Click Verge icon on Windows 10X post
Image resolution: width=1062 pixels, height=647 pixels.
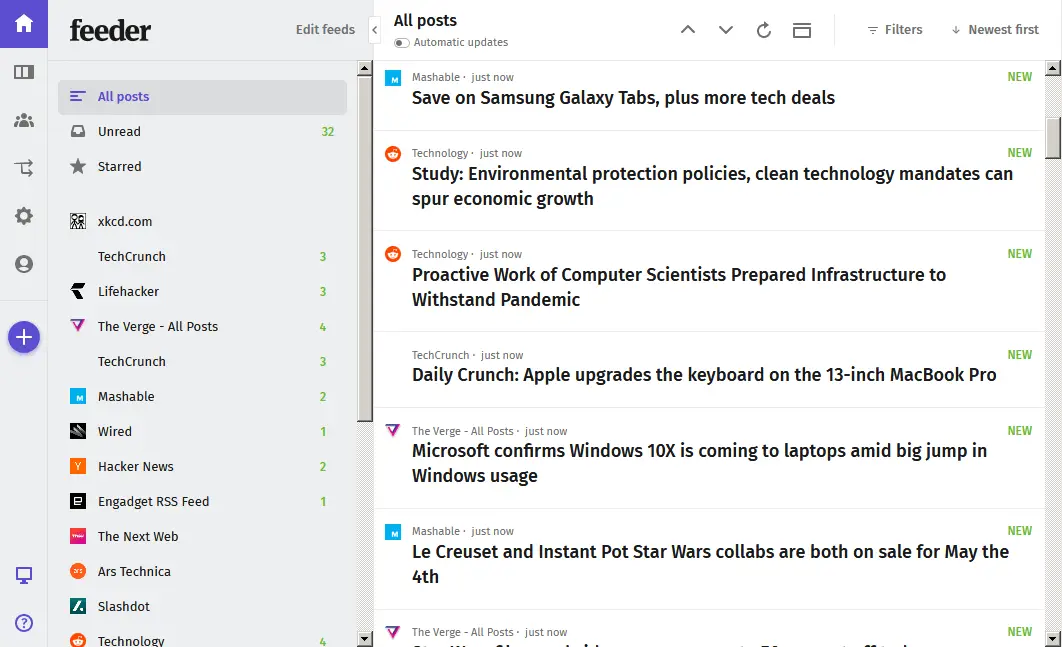click(393, 430)
